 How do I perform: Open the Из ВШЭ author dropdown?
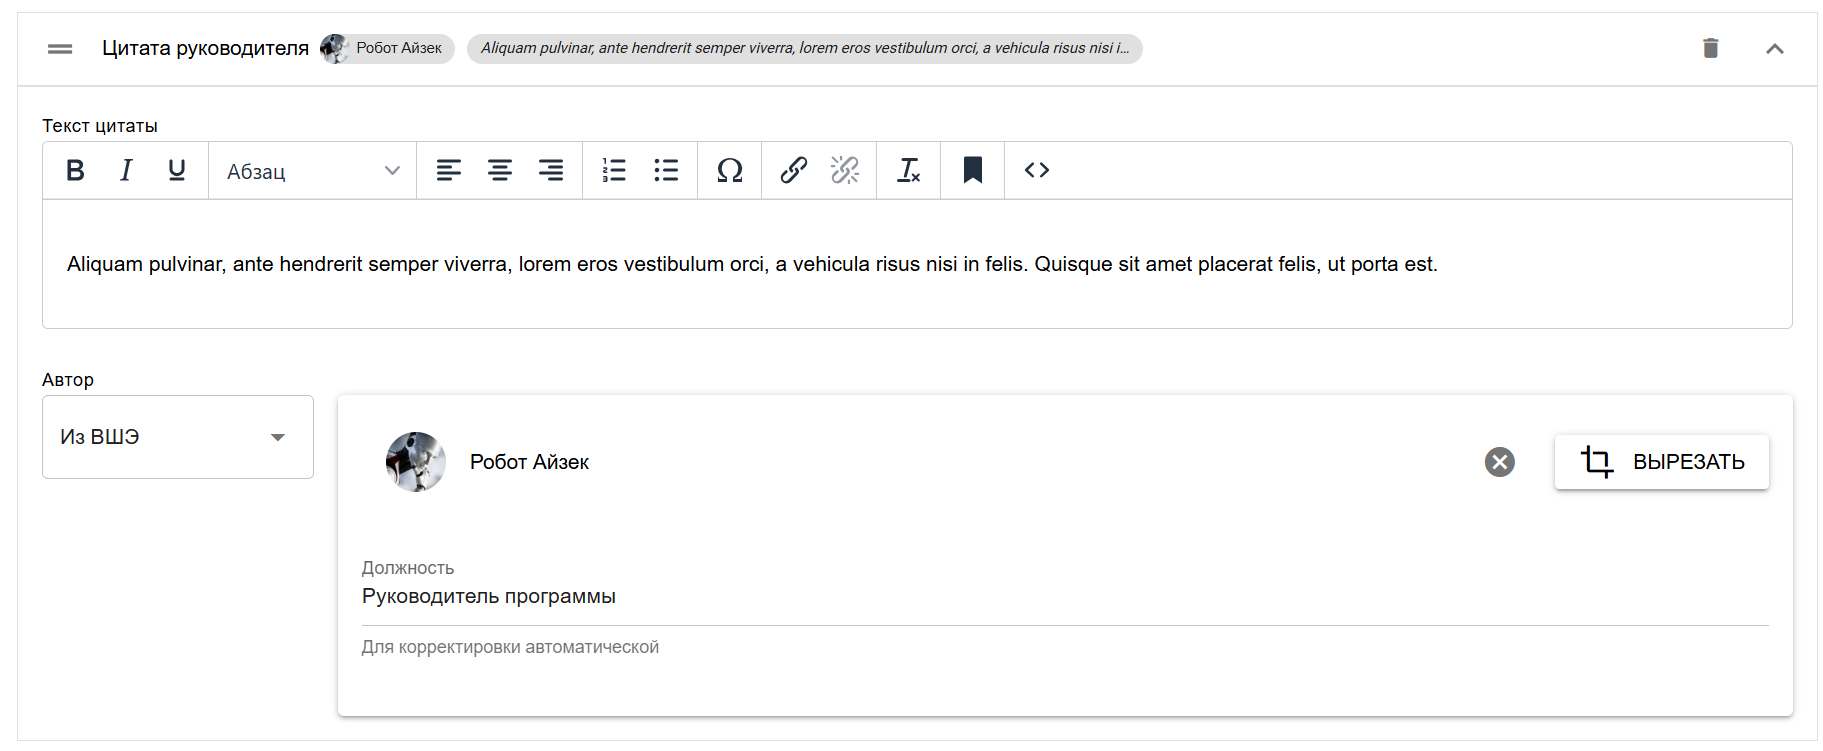[178, 437]
